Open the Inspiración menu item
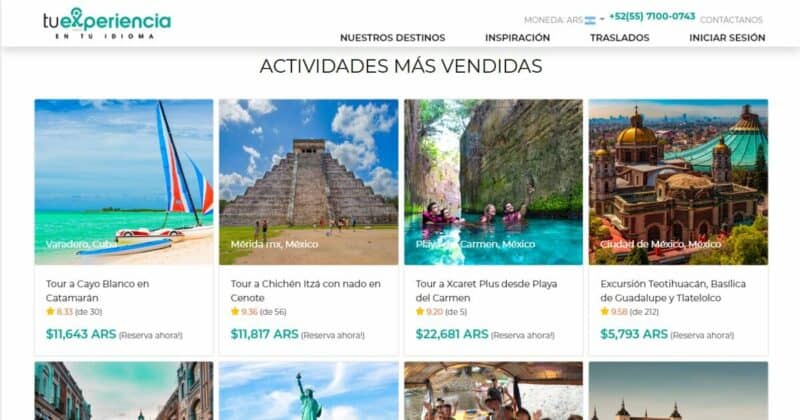800x420 pixels. (x=517, y=38)
